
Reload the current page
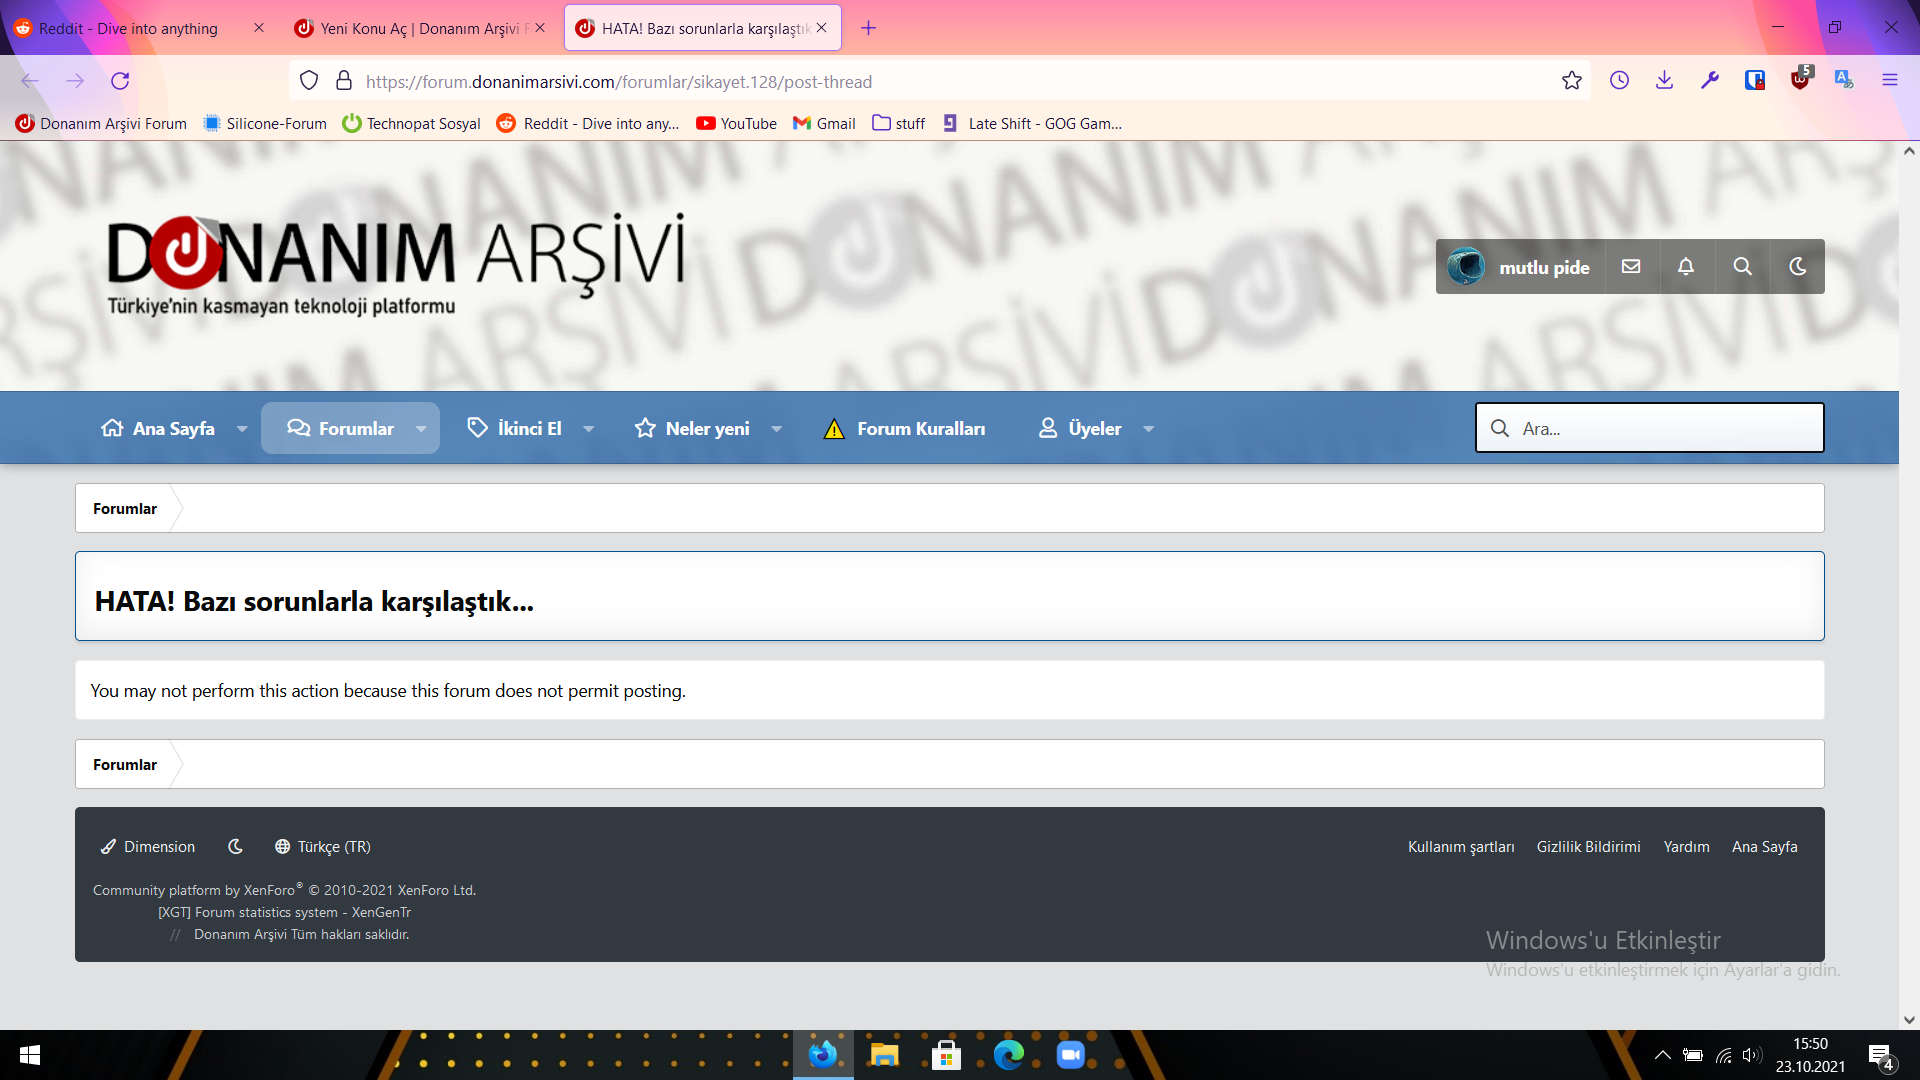click(120, 81)
